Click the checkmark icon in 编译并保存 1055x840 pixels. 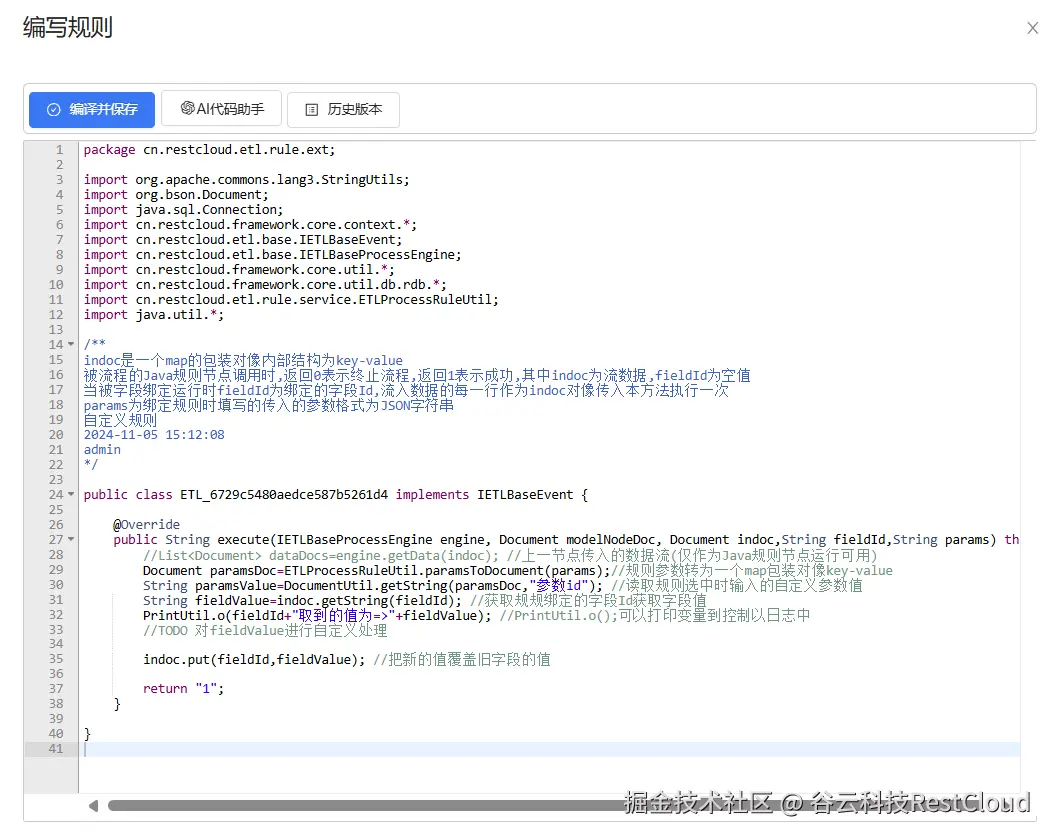(54, 110)
